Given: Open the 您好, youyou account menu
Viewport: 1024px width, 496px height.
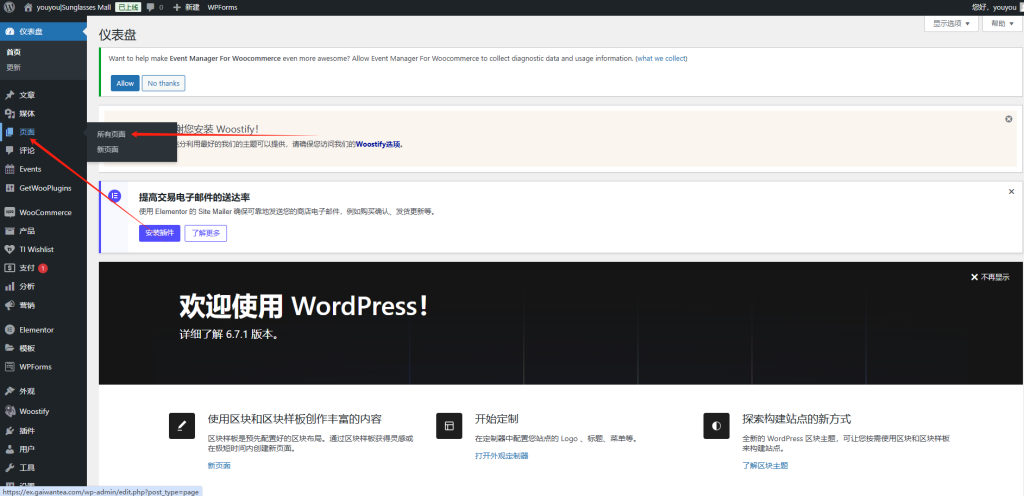Looking at the screenshot, I should (998, 7).
